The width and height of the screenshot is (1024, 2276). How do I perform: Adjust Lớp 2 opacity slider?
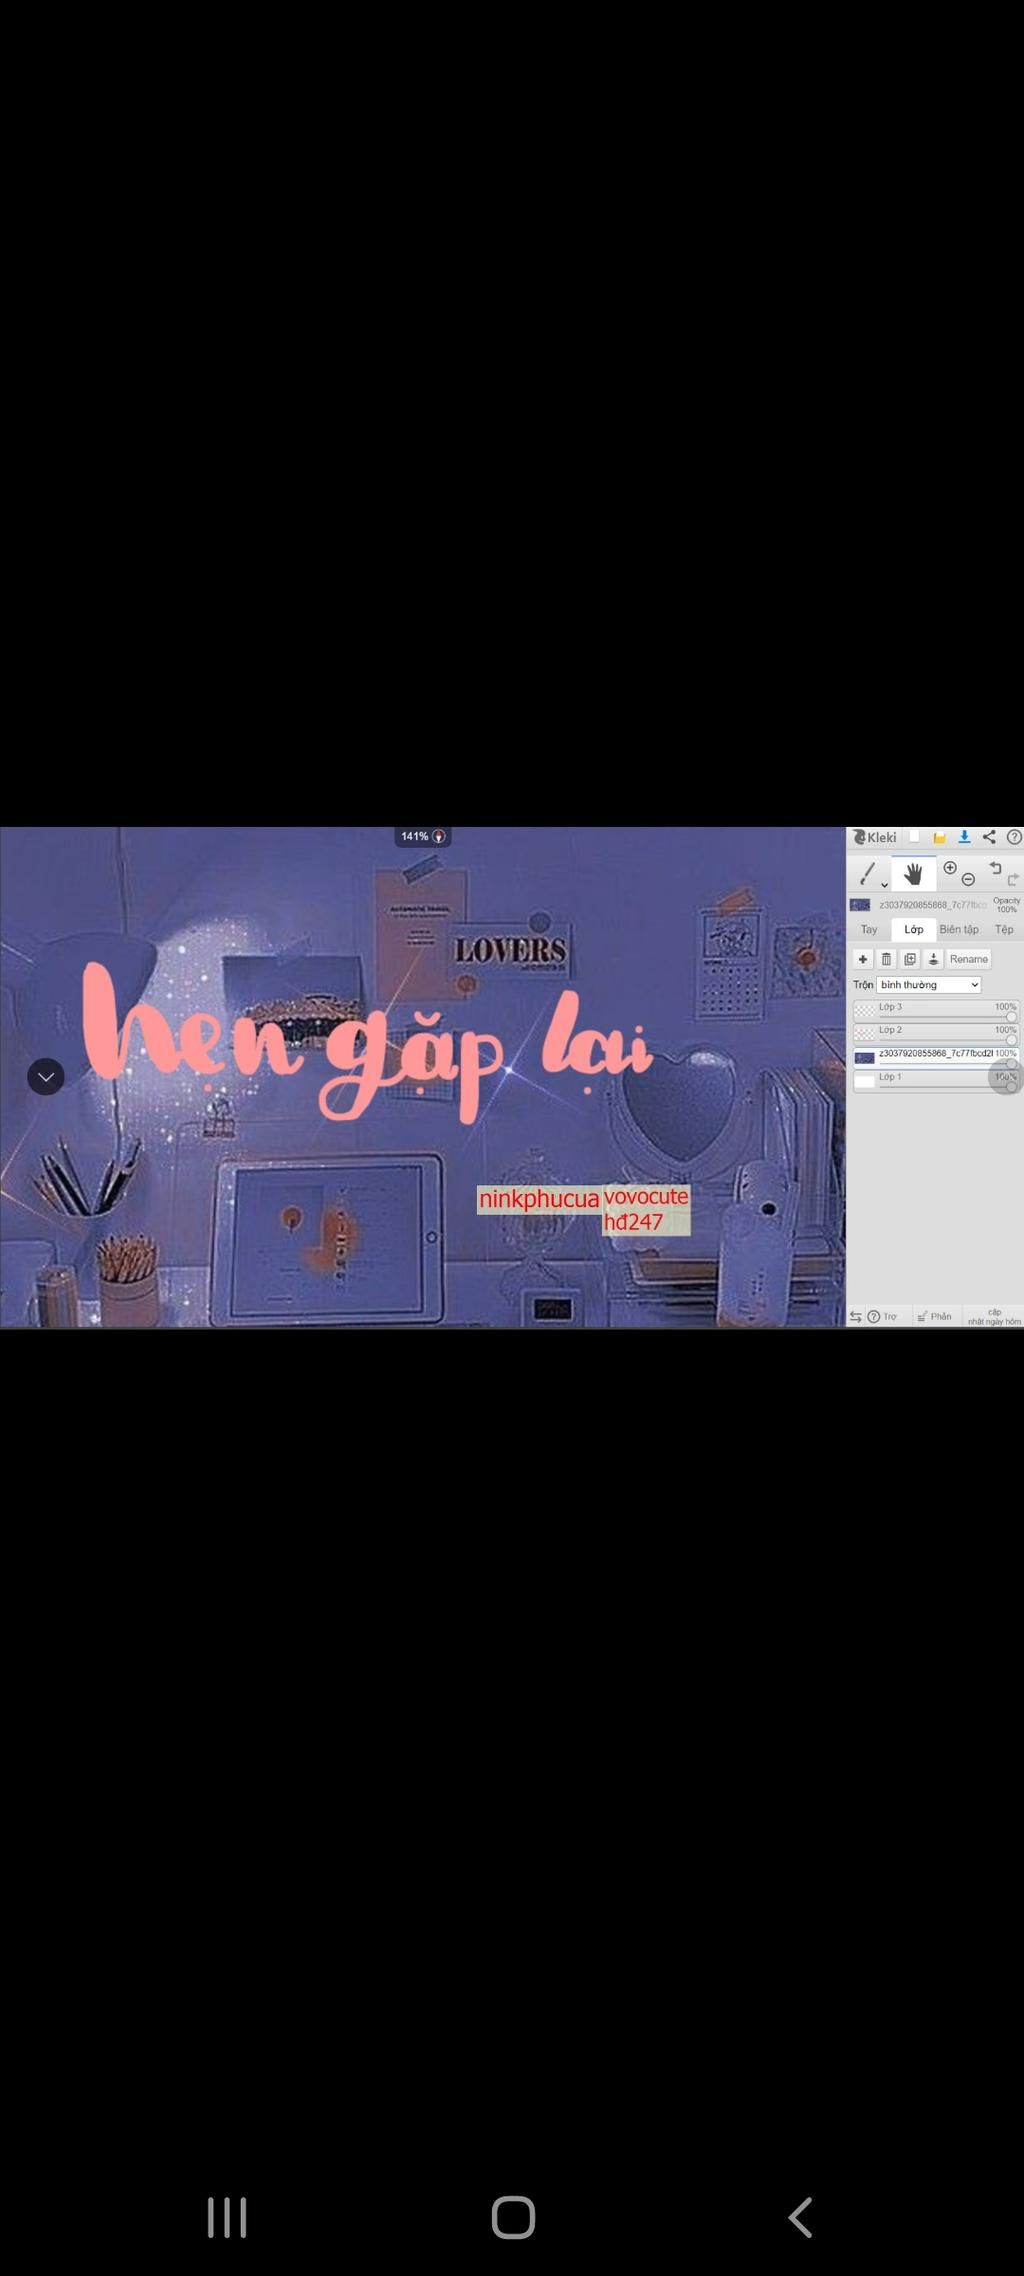click(x=947, y=1040)
